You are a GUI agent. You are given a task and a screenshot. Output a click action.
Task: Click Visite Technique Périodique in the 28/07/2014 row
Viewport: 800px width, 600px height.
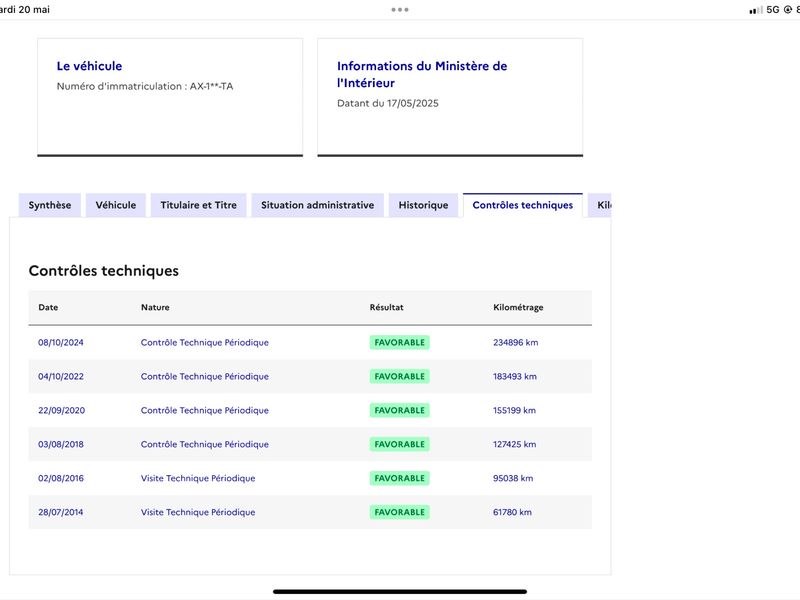click(x=198, y=512)
